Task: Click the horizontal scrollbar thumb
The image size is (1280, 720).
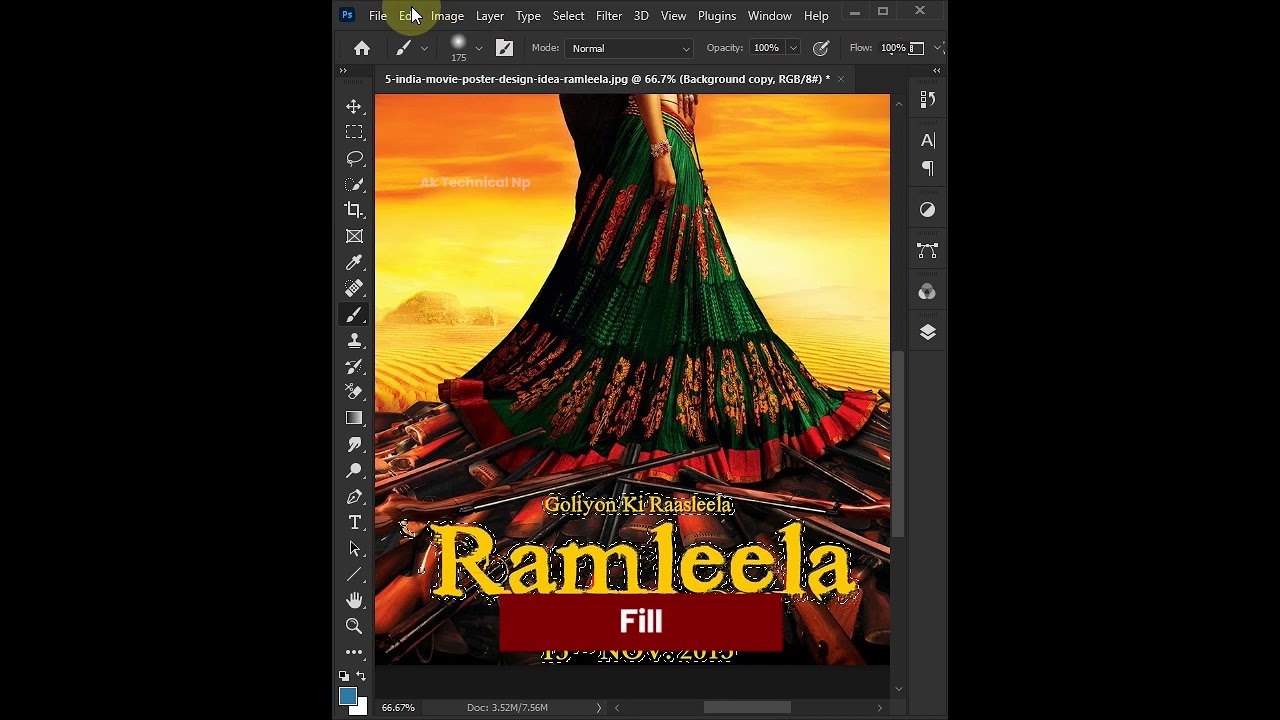Action: (747, 708)
